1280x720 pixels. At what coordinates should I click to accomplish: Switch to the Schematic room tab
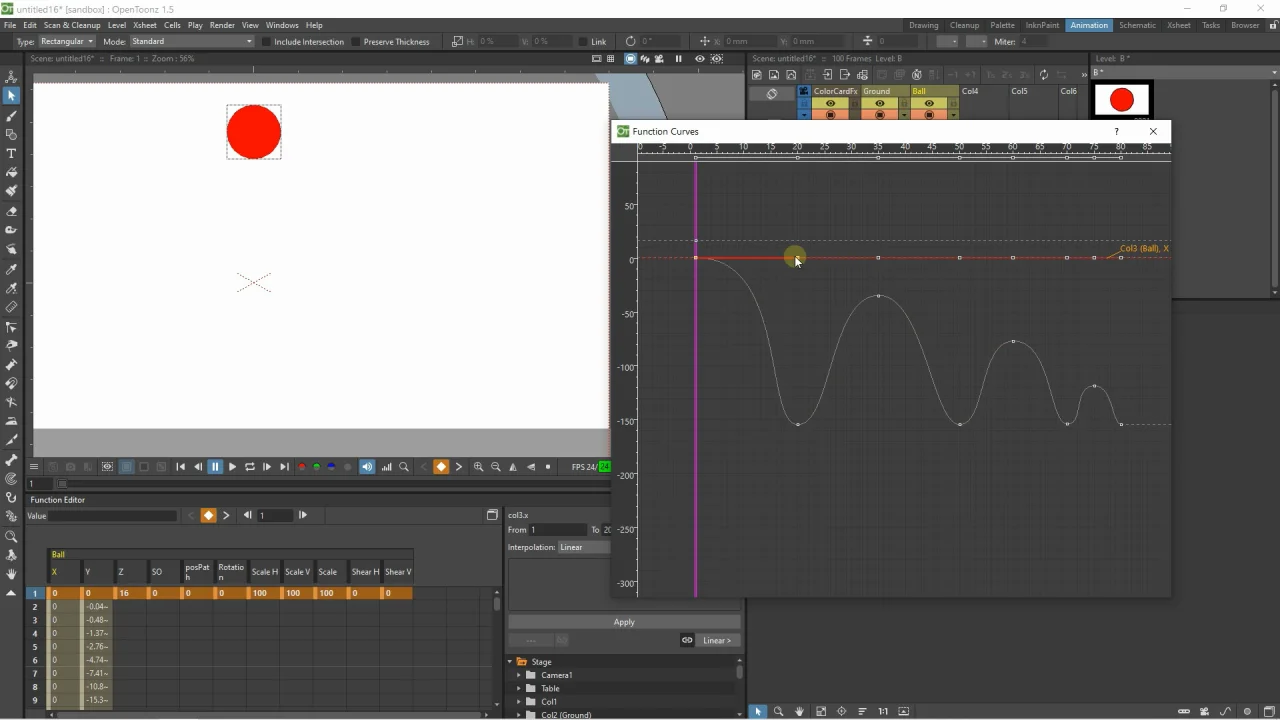1137,25
